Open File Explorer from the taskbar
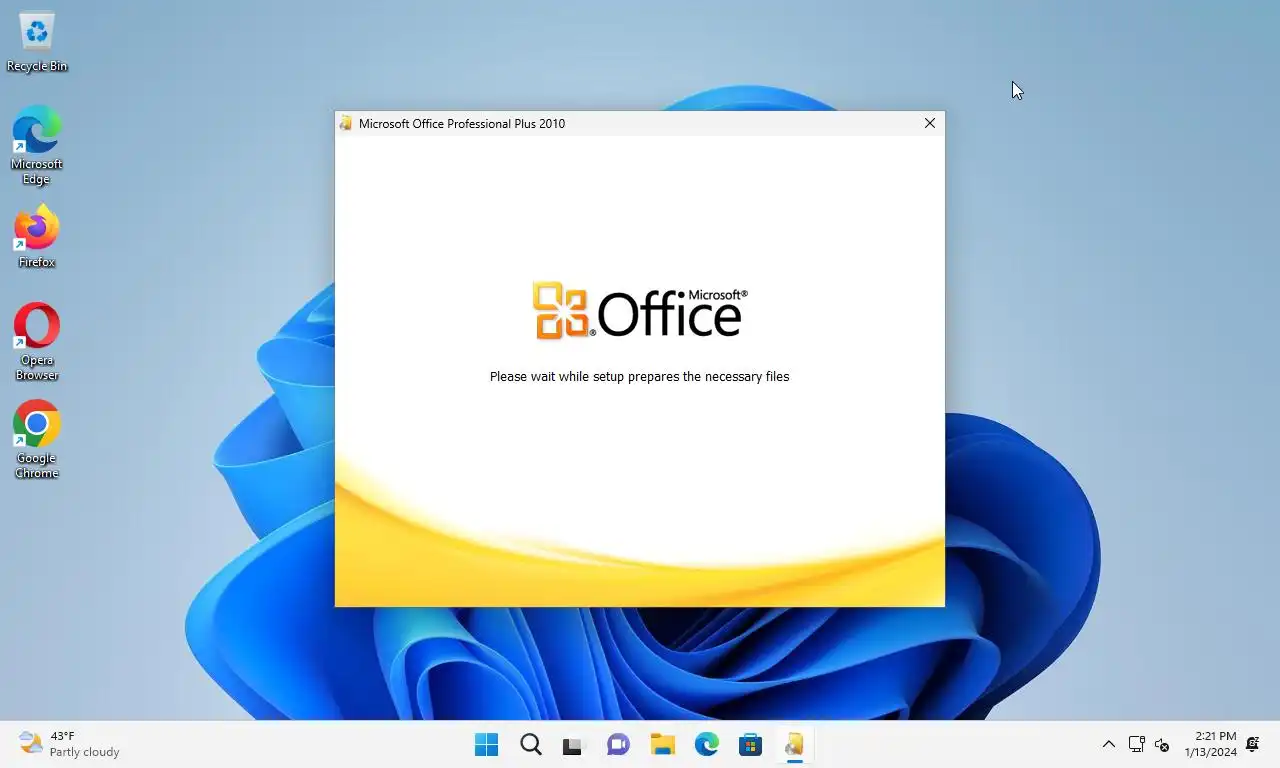Image resolution: width=1280 pixels, height=768 pixels. (663, 744)
